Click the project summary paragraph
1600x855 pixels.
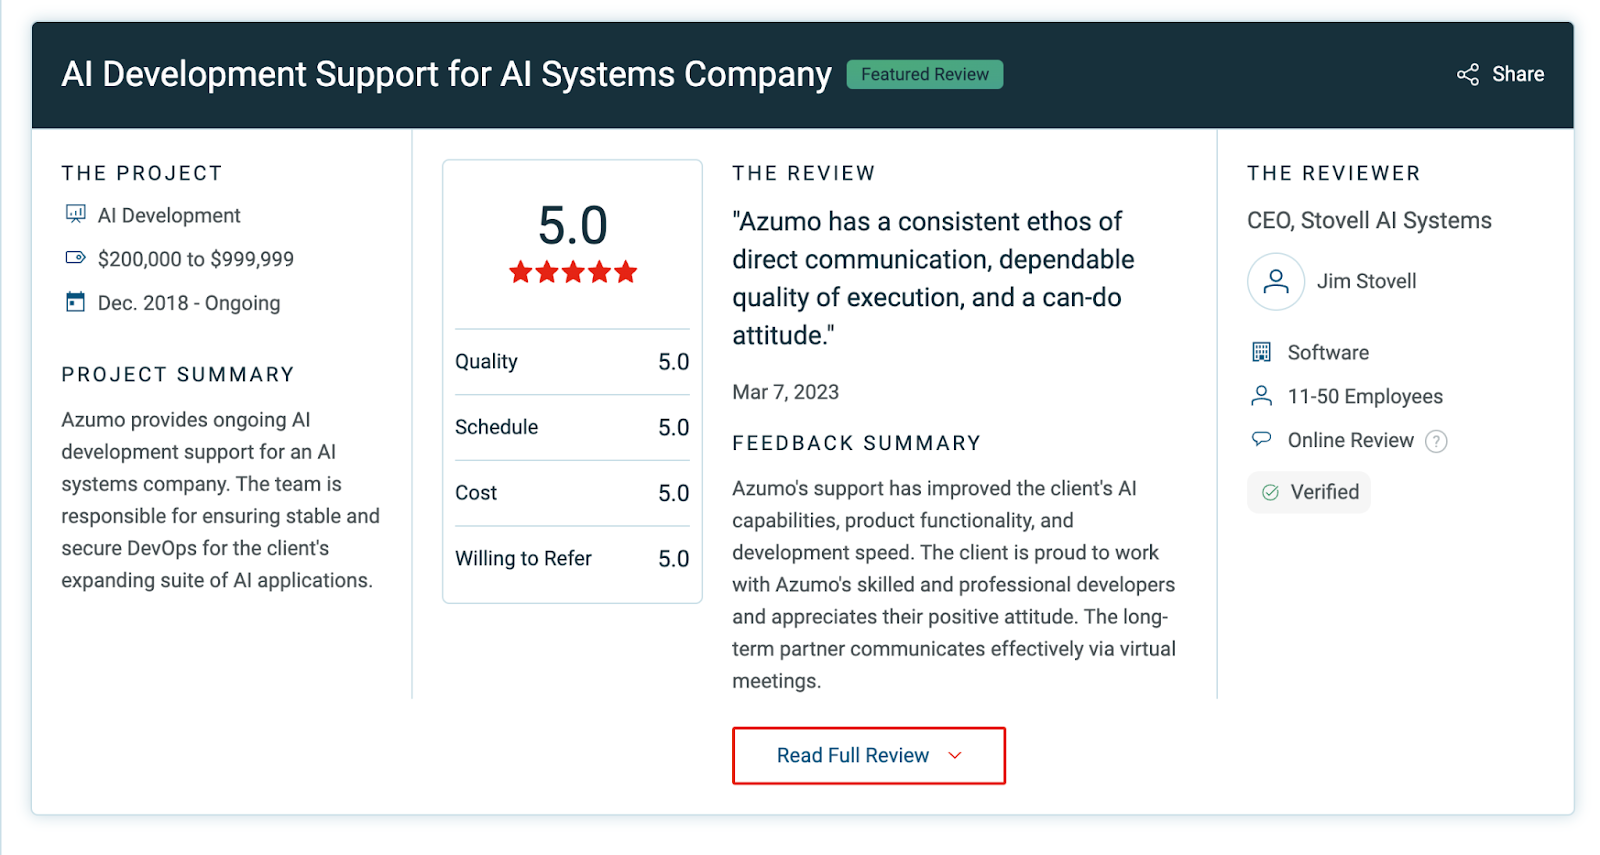point(221,500)
